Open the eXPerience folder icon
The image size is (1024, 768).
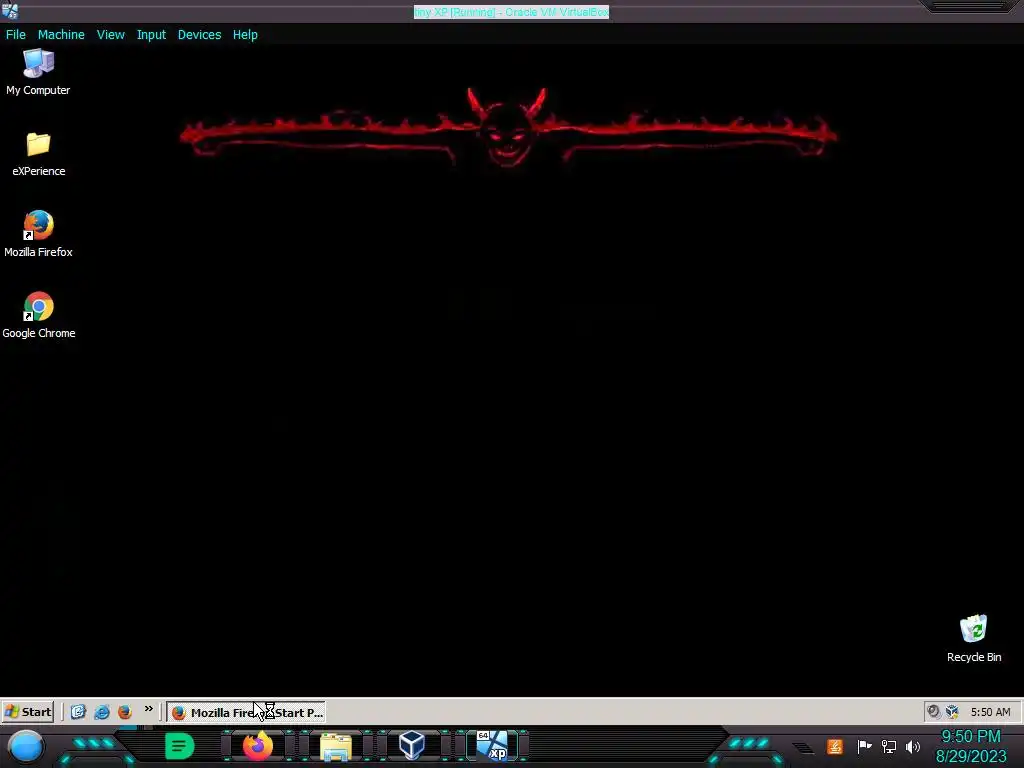(39, 154)
